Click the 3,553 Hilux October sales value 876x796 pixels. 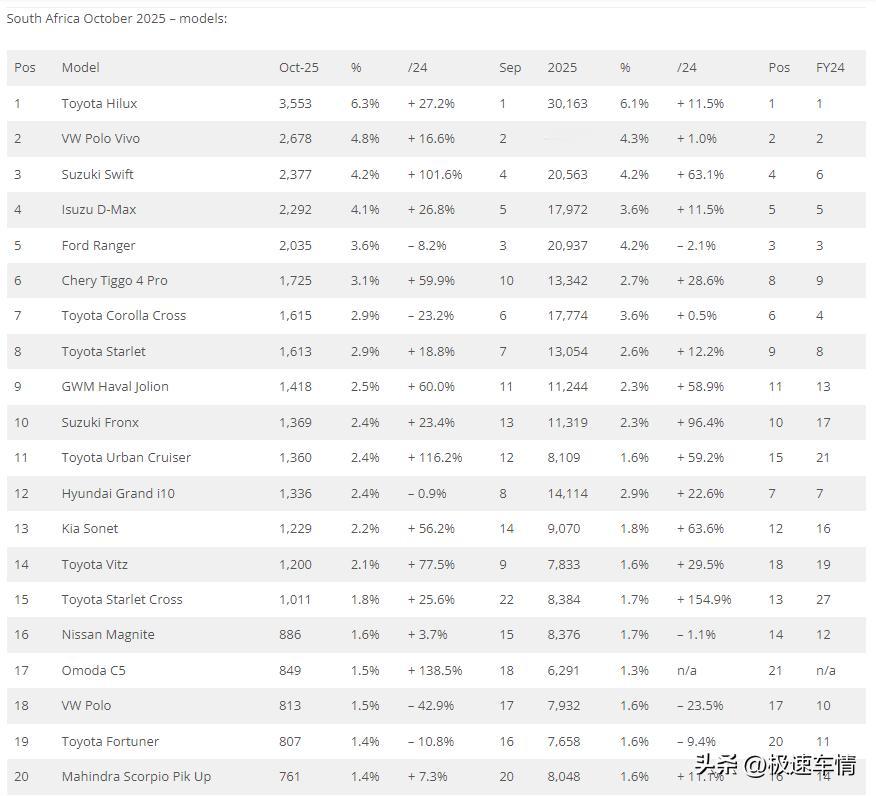[295, 104]
